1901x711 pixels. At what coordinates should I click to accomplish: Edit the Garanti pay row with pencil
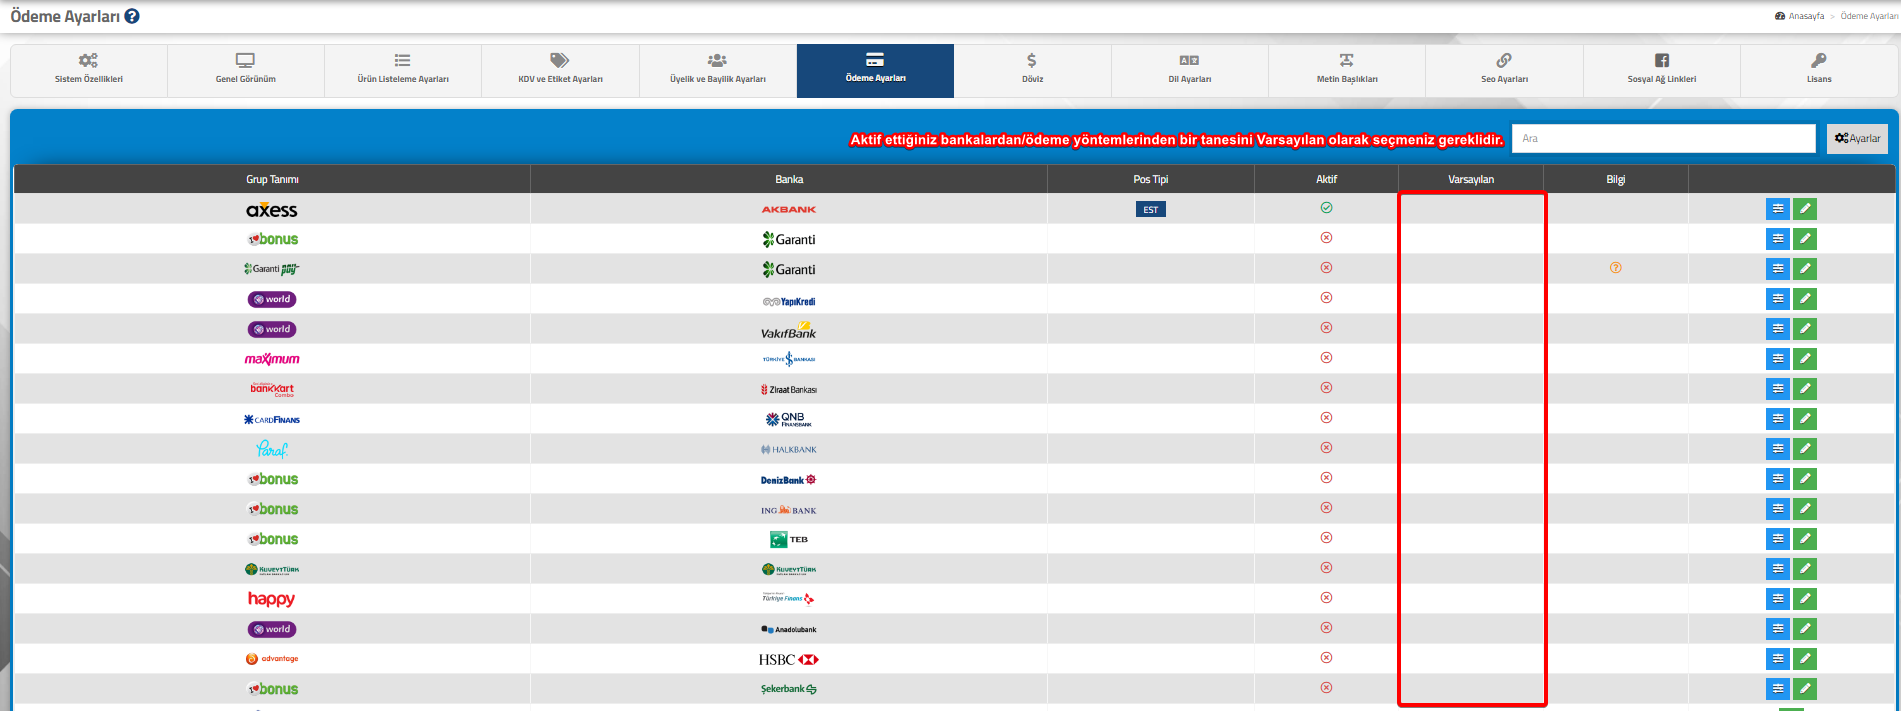pos(1805,269)
